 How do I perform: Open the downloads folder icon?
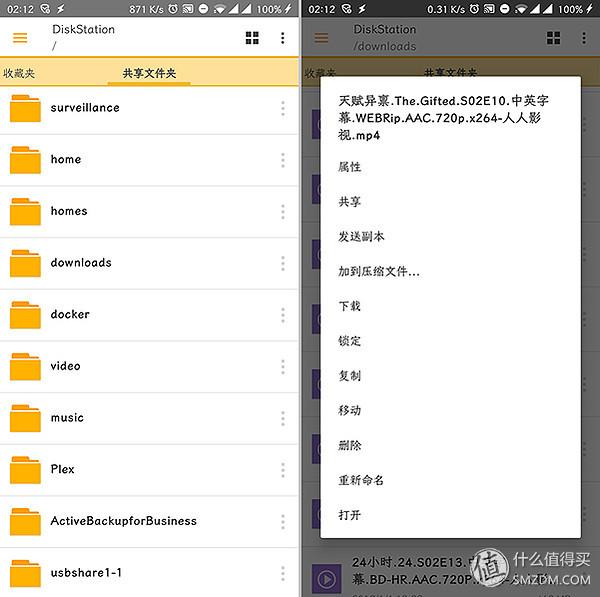pyautogui.click(x=25, y=263)
